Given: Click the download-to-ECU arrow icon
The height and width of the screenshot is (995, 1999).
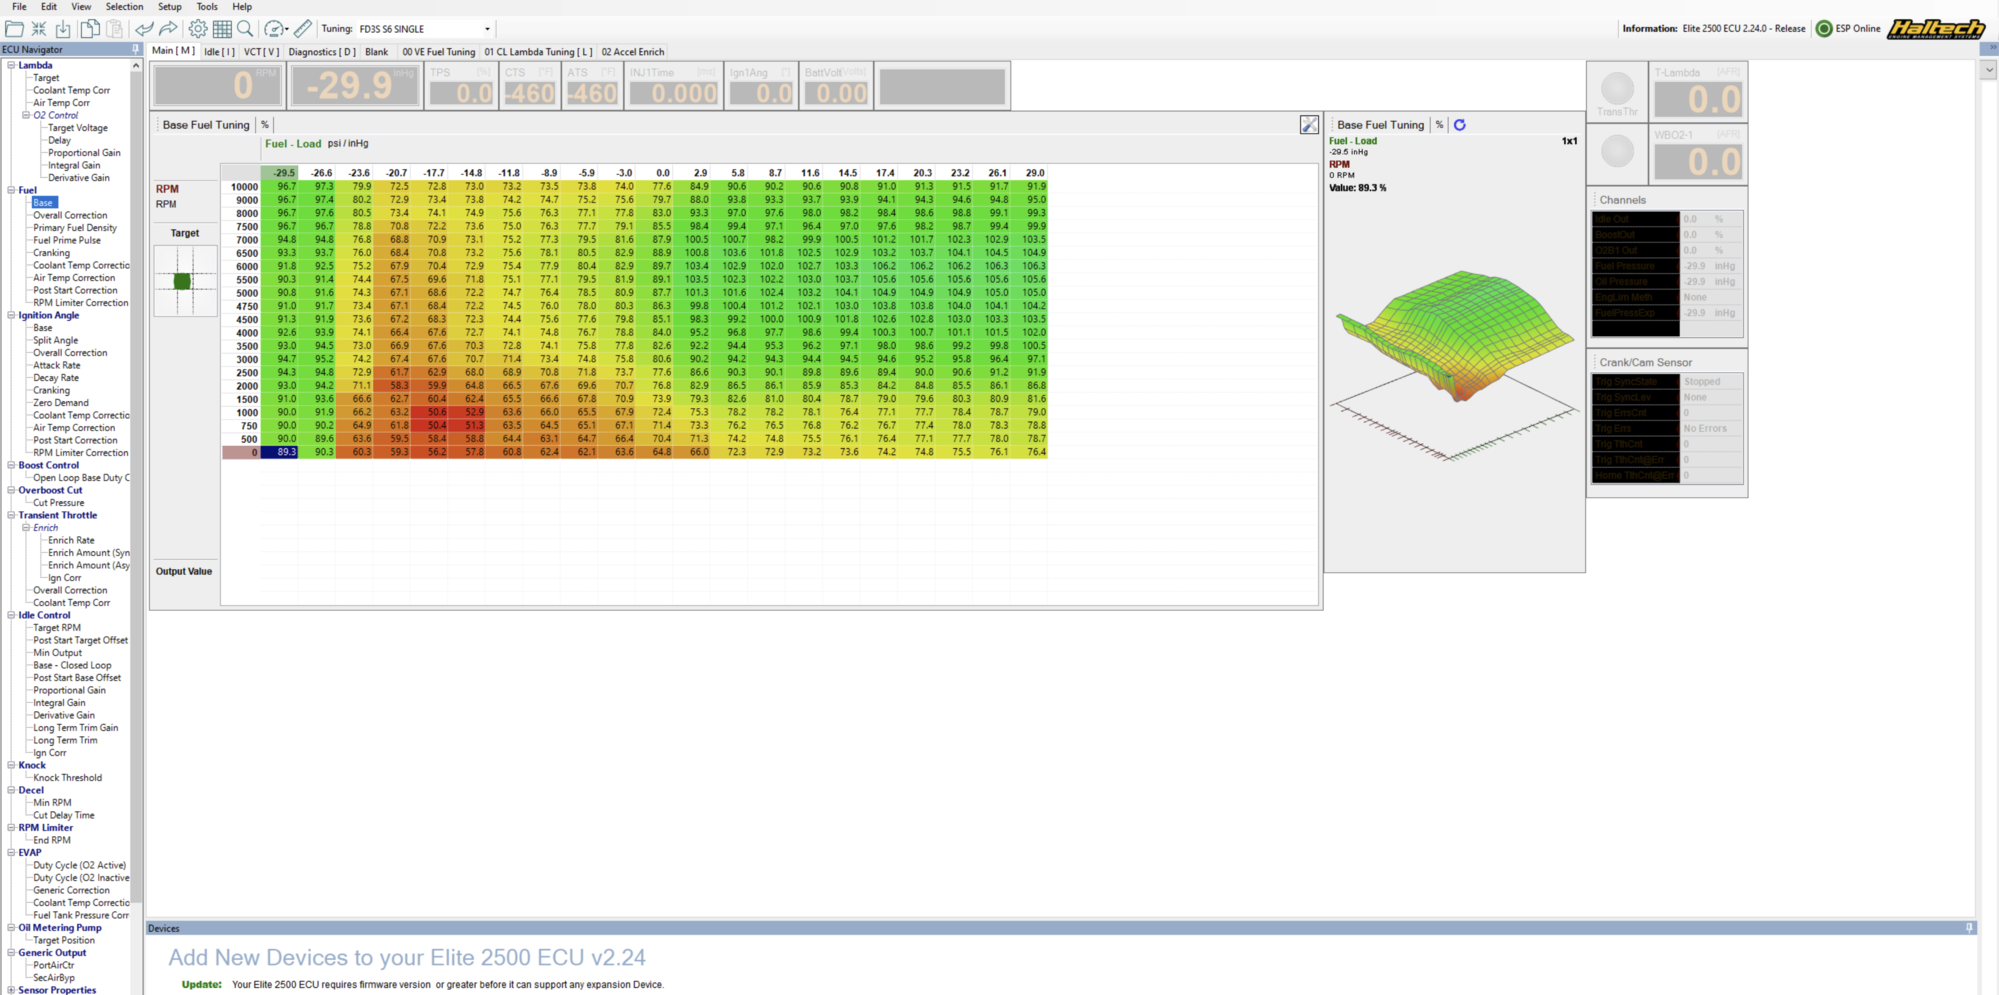Looking at the screenshot, I should [x=63, y=29].
